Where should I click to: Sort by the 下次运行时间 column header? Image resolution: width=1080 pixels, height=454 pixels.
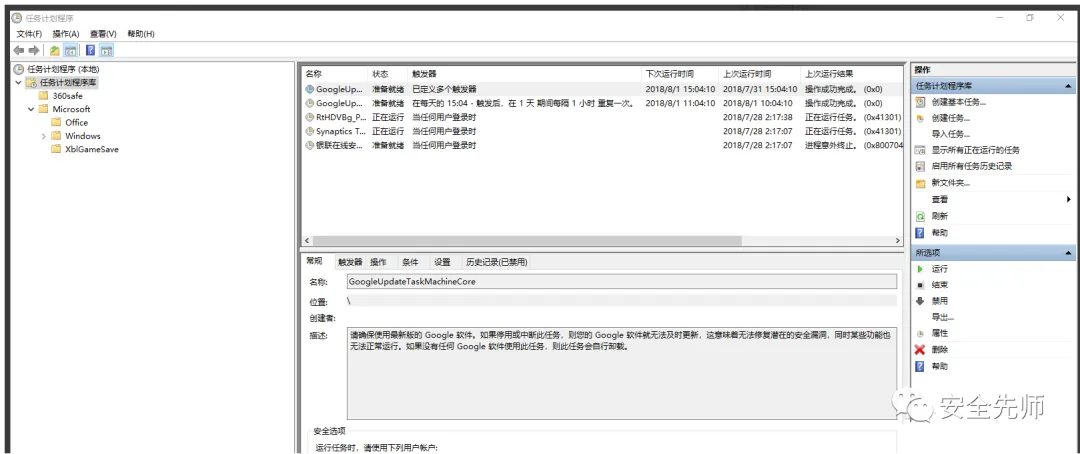pos(680,74)
